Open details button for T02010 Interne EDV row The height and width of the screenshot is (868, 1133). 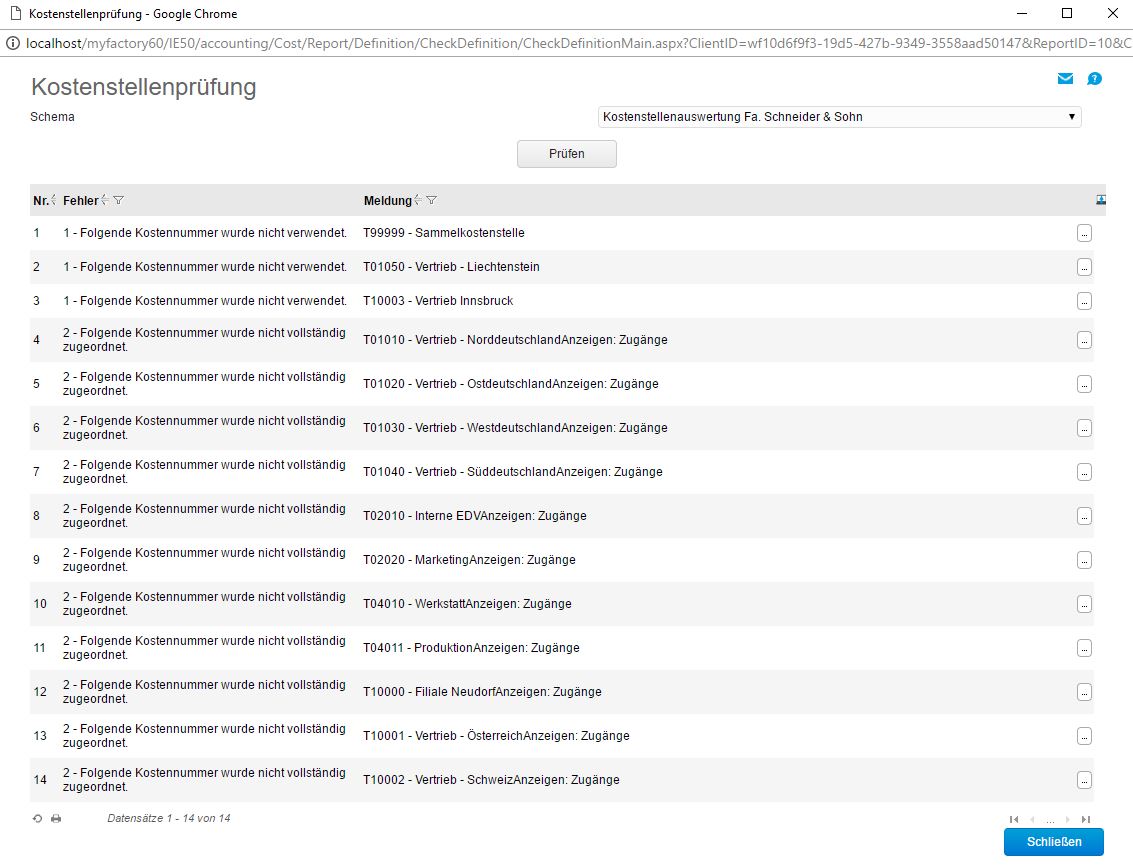click(1084, 516)
